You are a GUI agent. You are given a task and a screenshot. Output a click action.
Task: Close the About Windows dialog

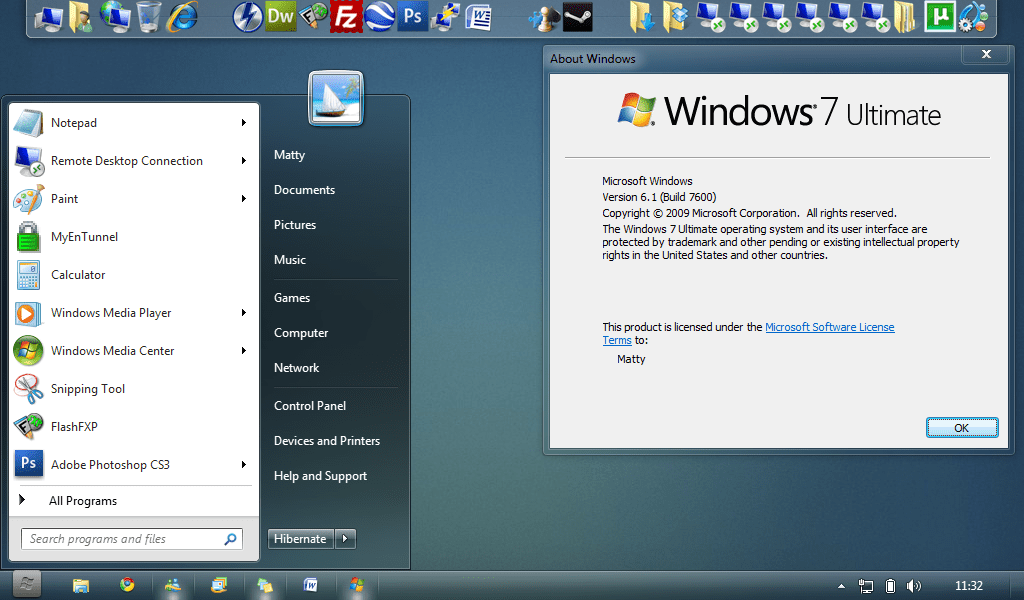click(x=986, y=54)
